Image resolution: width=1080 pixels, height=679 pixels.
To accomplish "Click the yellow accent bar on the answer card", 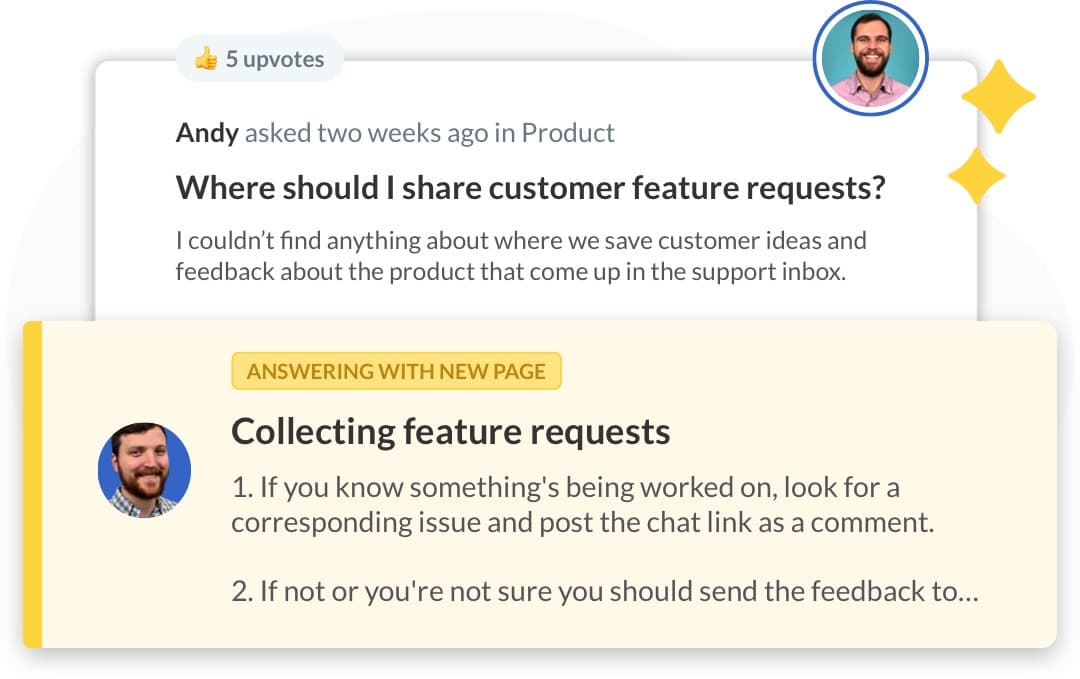I will (x=33, y=484).
